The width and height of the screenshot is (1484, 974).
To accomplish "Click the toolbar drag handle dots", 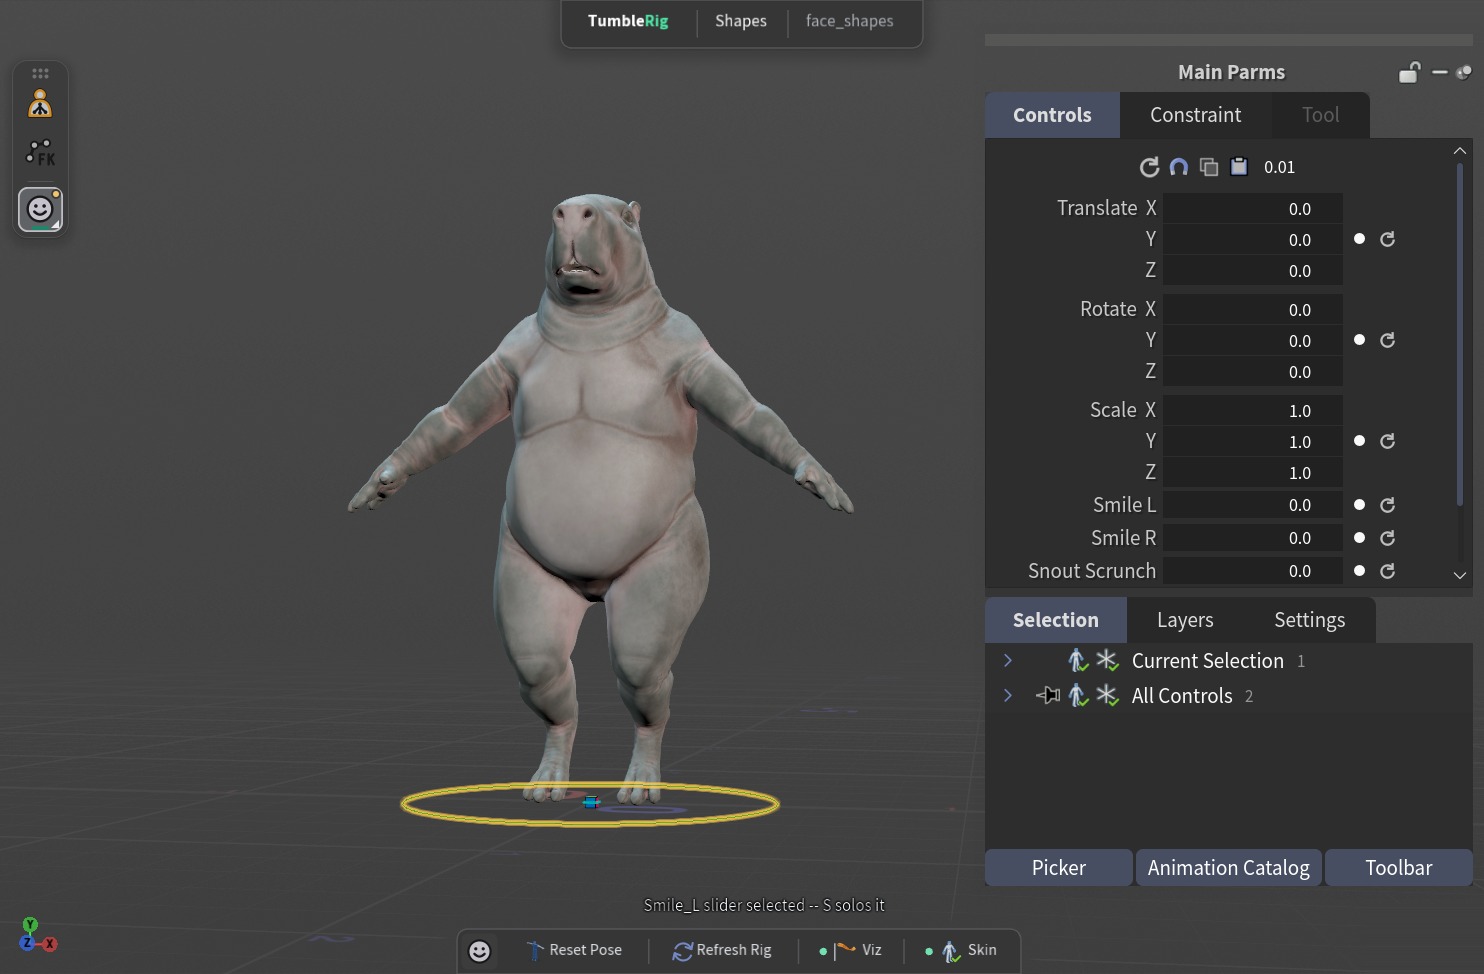I will coord(40,73).
